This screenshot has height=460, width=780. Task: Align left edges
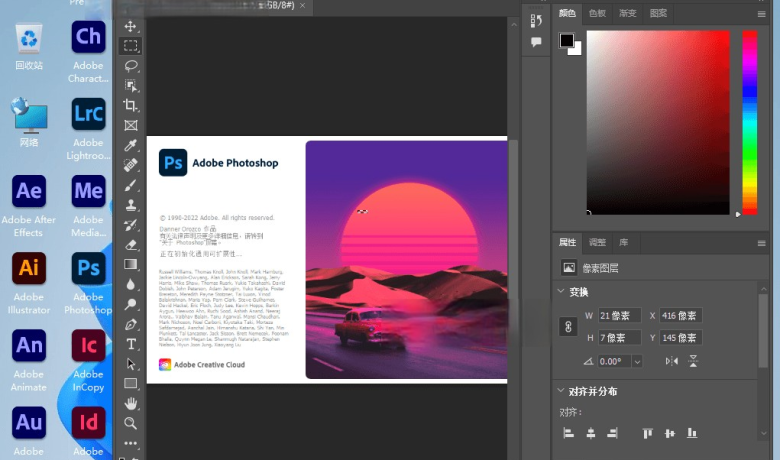pyautogui.click(x=568, y=433)
